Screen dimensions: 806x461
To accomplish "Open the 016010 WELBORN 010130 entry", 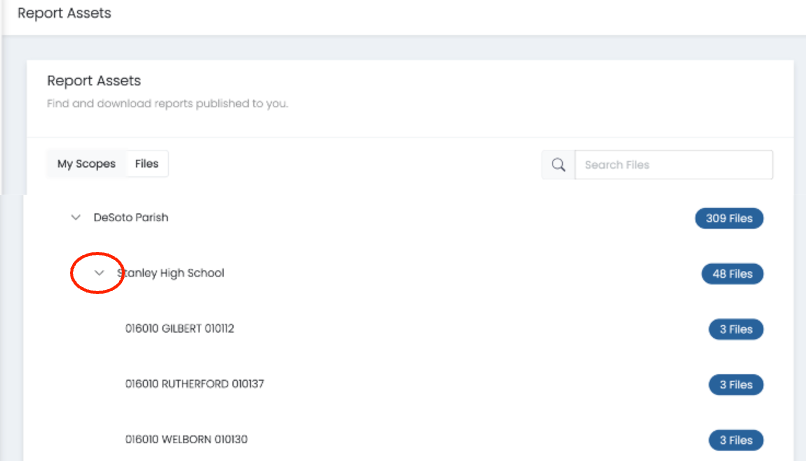I will point(186,439).
